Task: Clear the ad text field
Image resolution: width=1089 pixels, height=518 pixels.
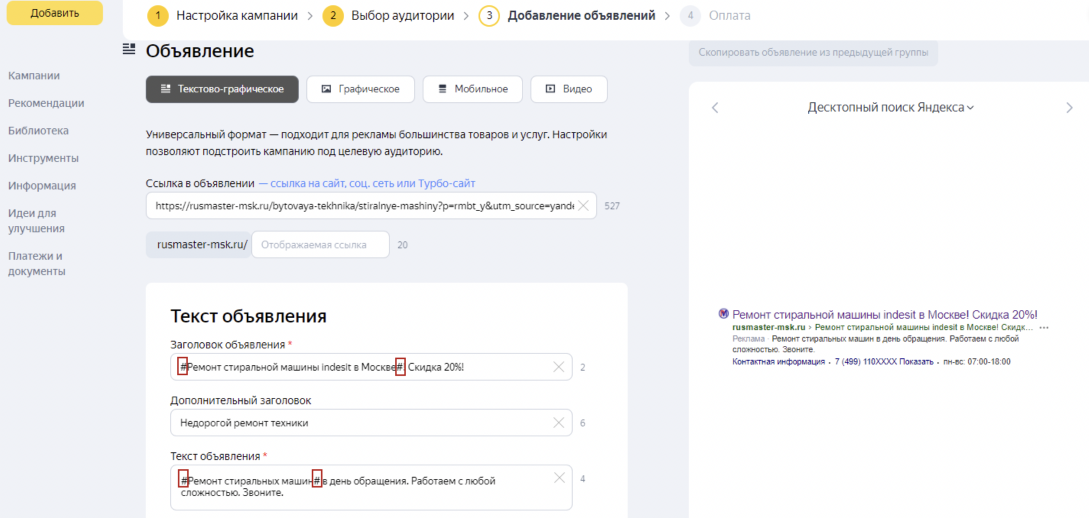Action: pos(559,478)
